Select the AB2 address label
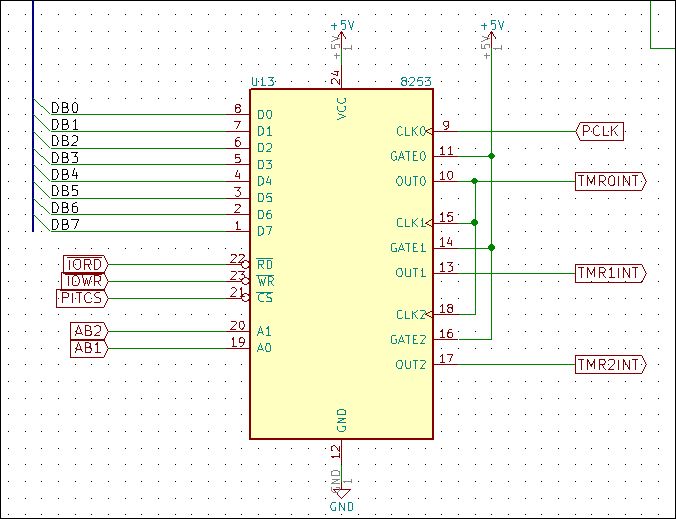 pos(89,331)
